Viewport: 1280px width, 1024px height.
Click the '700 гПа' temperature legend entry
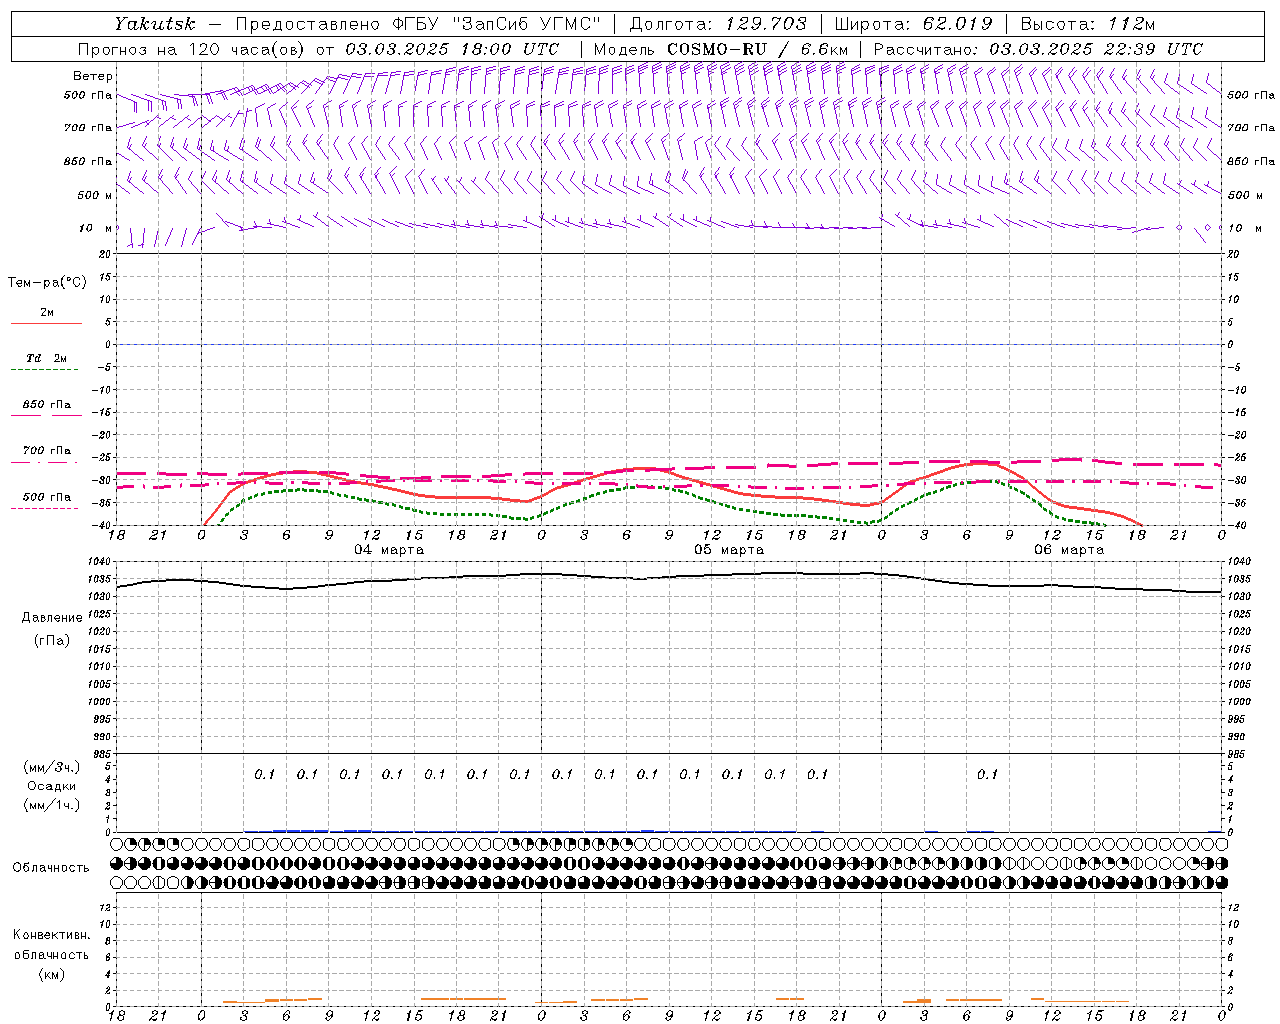pos(47,451)
